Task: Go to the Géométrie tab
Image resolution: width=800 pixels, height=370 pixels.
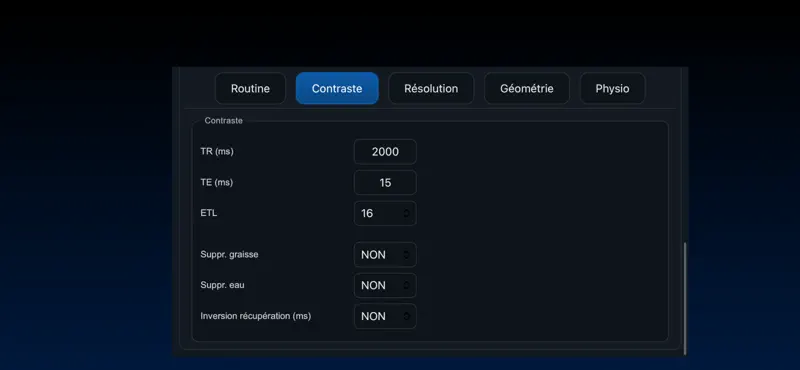Action: (x=527, y=88)
